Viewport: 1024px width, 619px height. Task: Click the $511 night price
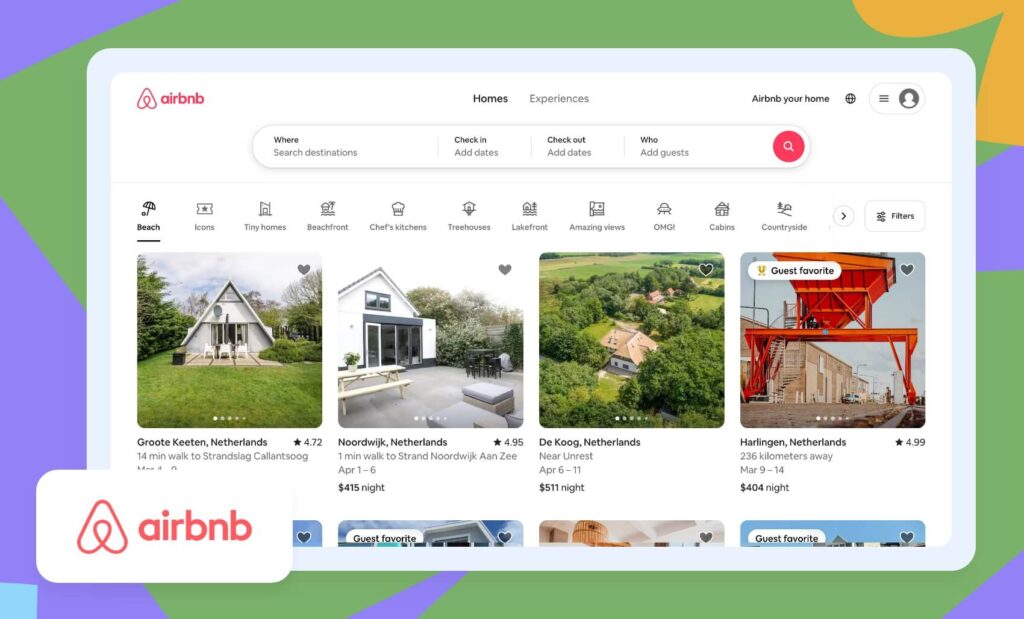[562, 487]
